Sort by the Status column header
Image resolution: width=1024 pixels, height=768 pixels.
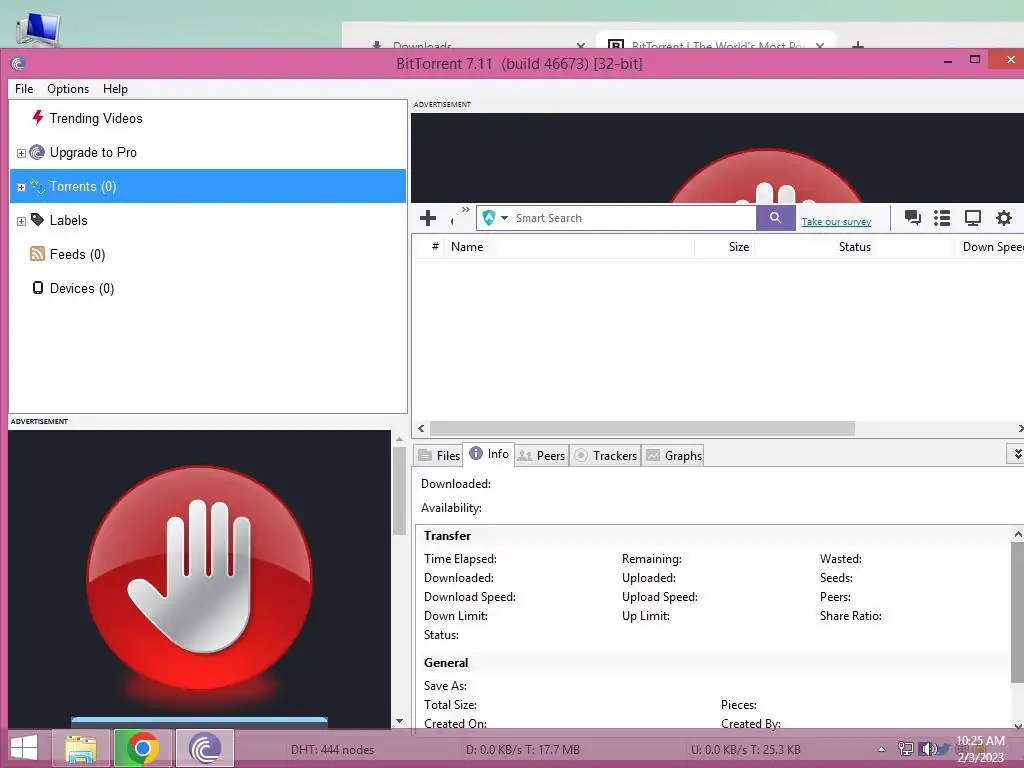coord(854,247)
